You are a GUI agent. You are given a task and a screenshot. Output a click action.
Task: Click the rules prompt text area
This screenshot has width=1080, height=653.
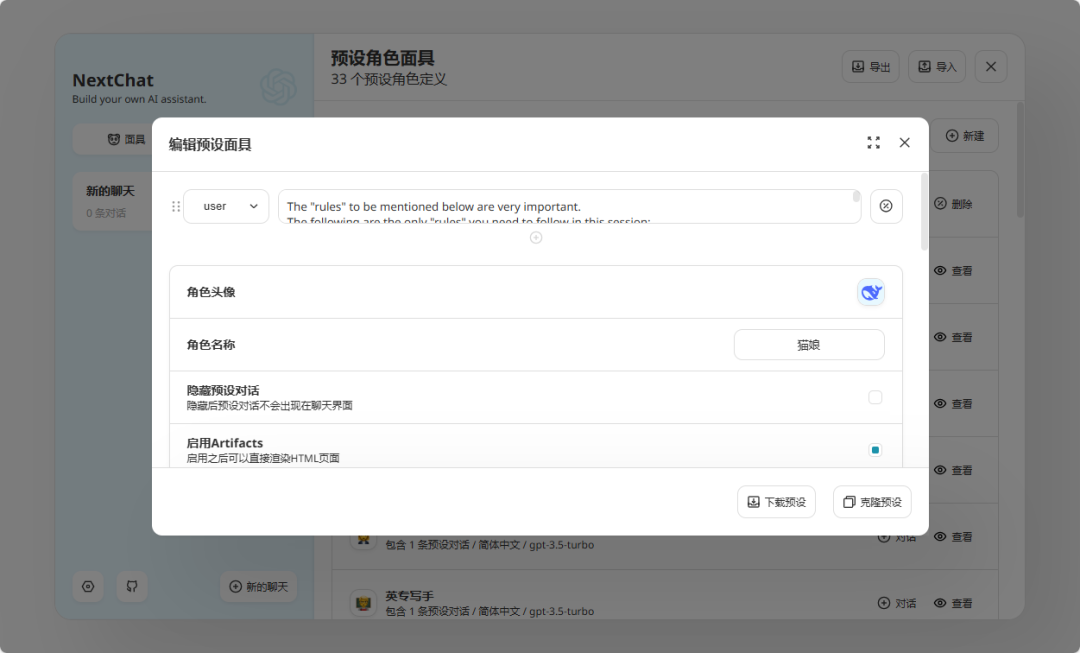[569, 207]
